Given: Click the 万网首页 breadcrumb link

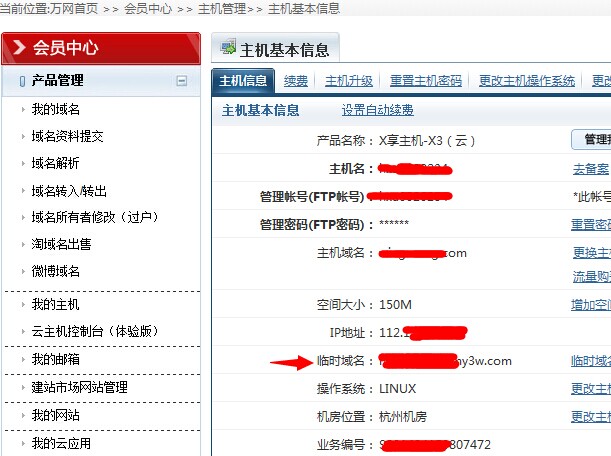Looking at the screenshot, I should click(74, 8).
